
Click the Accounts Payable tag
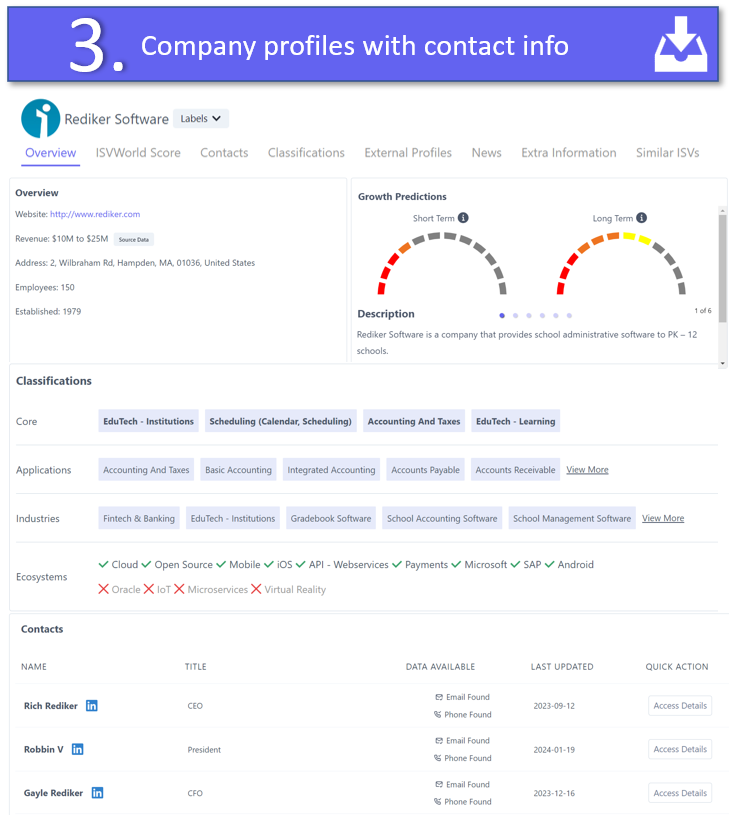coord(426,469)
